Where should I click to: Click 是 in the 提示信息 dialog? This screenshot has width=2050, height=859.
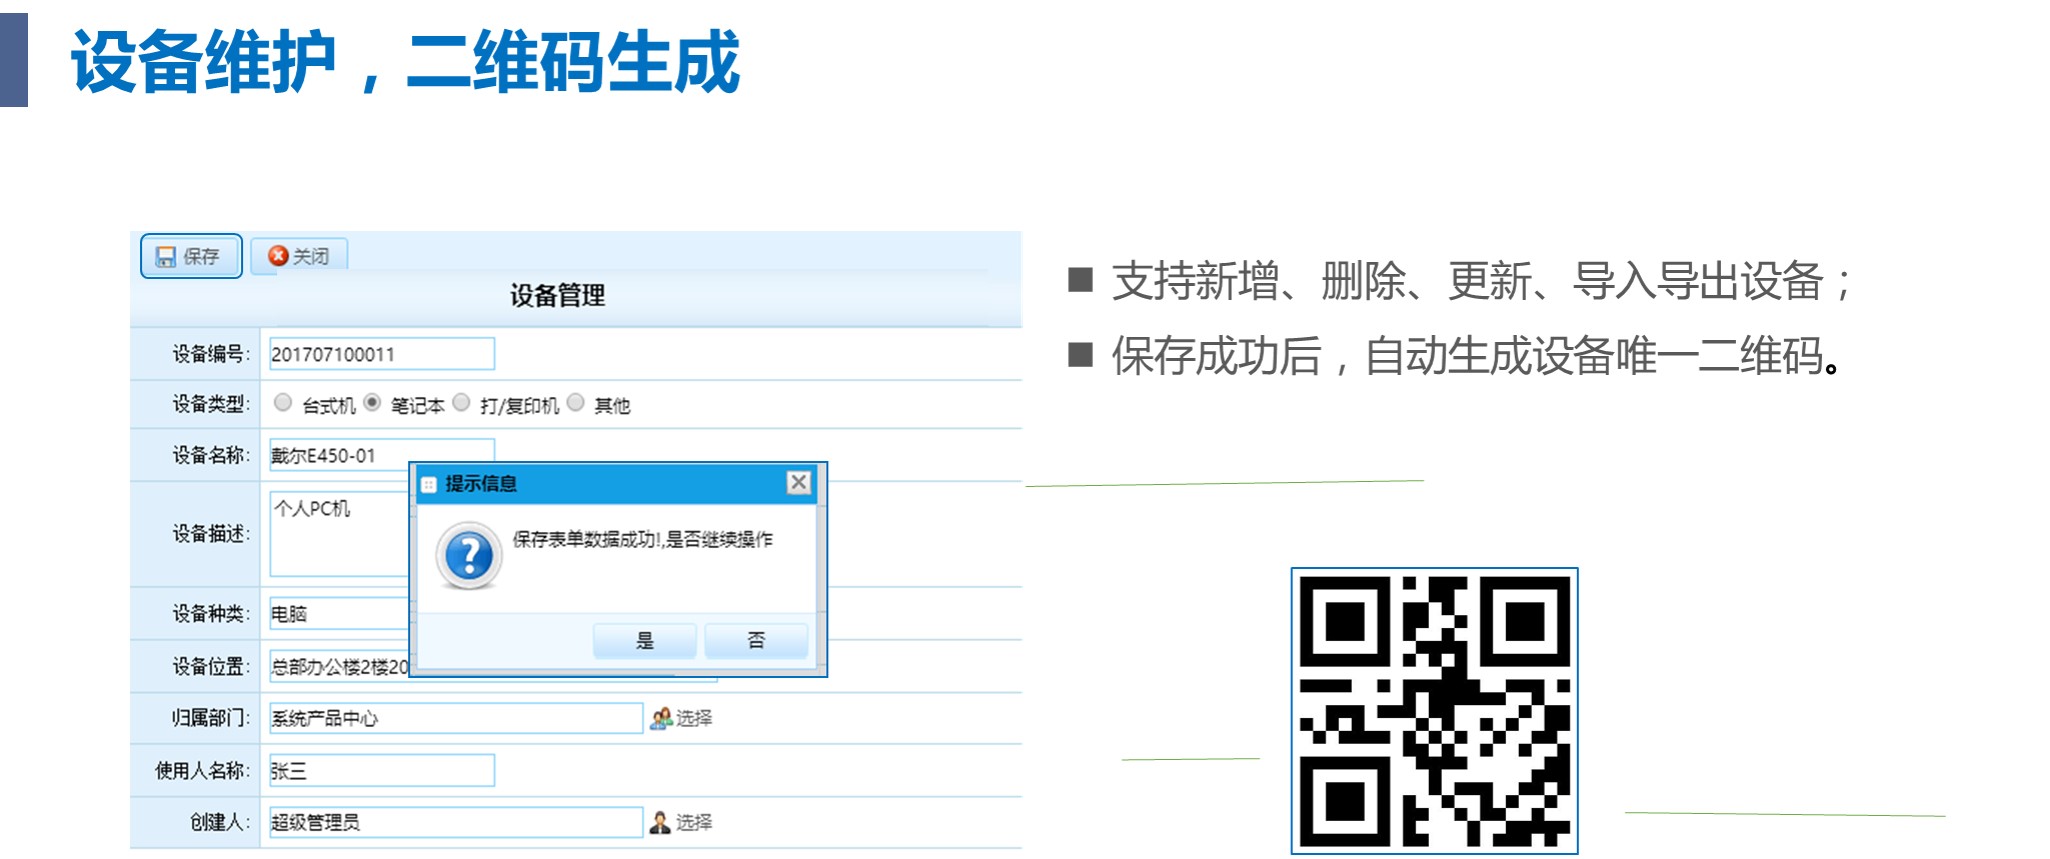(x=645, y=640)
